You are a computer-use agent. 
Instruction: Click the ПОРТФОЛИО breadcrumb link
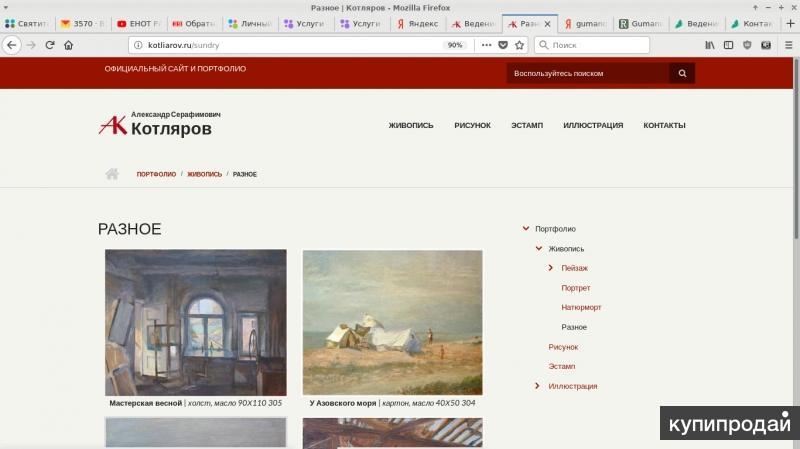pos(156,174)
